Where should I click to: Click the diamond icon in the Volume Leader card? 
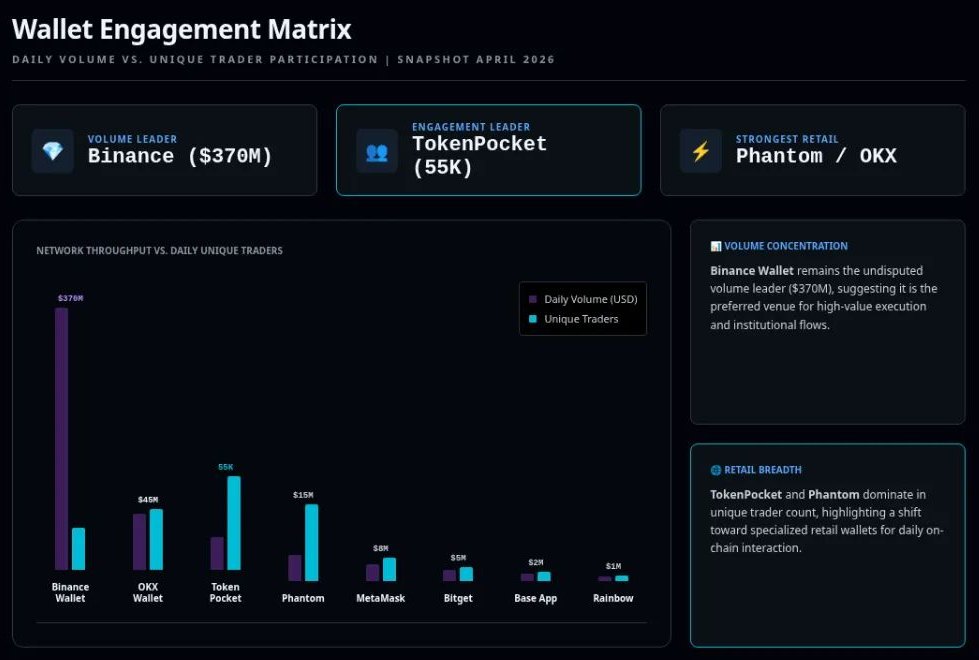point(52,150)
